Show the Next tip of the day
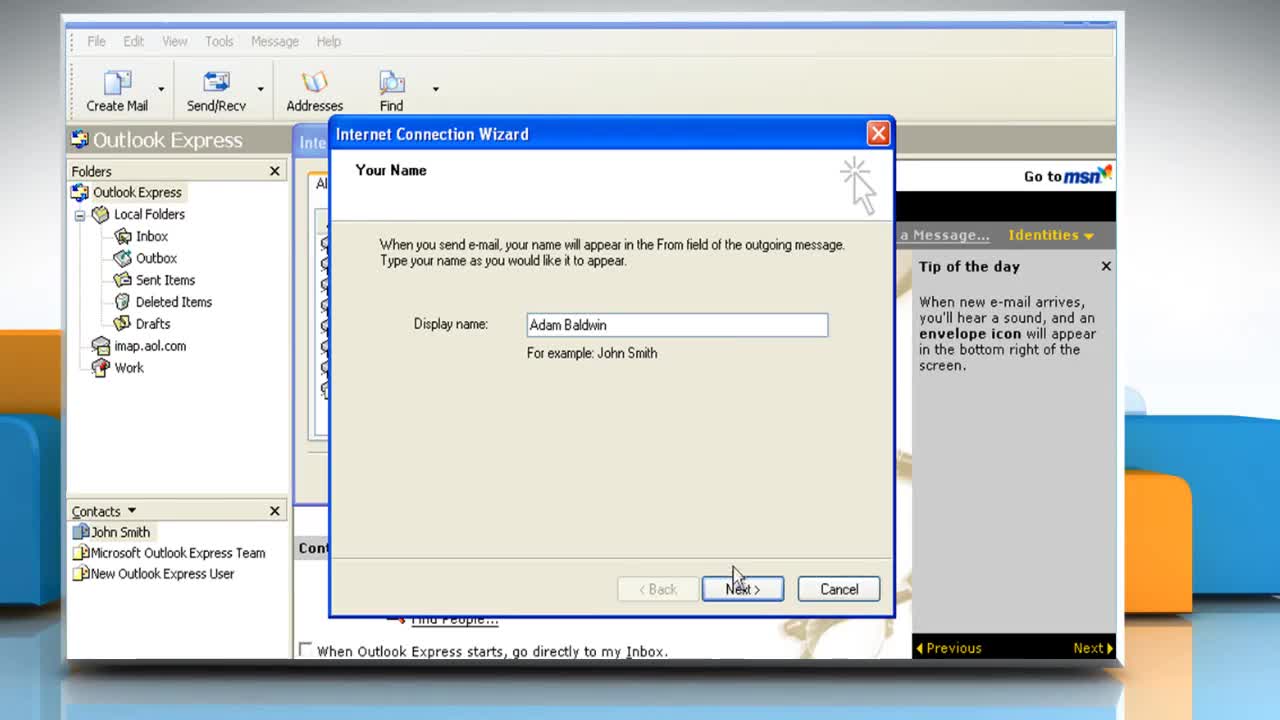This screenshot has width=1280, height=720. click(1092, 648)
